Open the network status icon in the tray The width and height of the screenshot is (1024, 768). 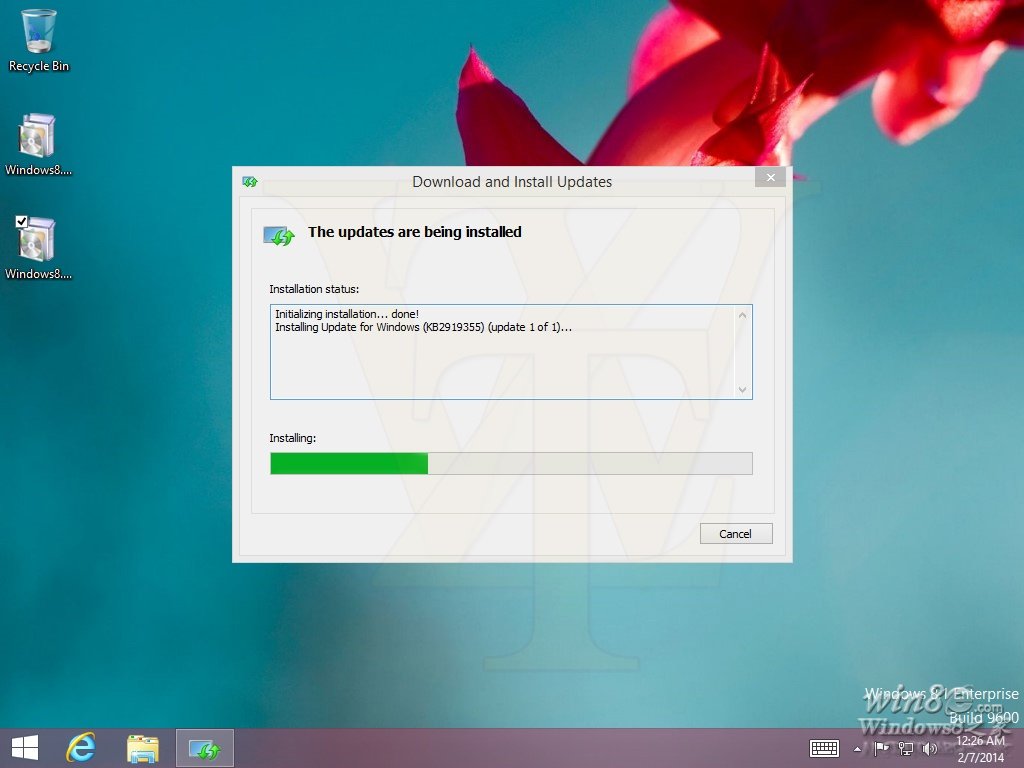905,748
